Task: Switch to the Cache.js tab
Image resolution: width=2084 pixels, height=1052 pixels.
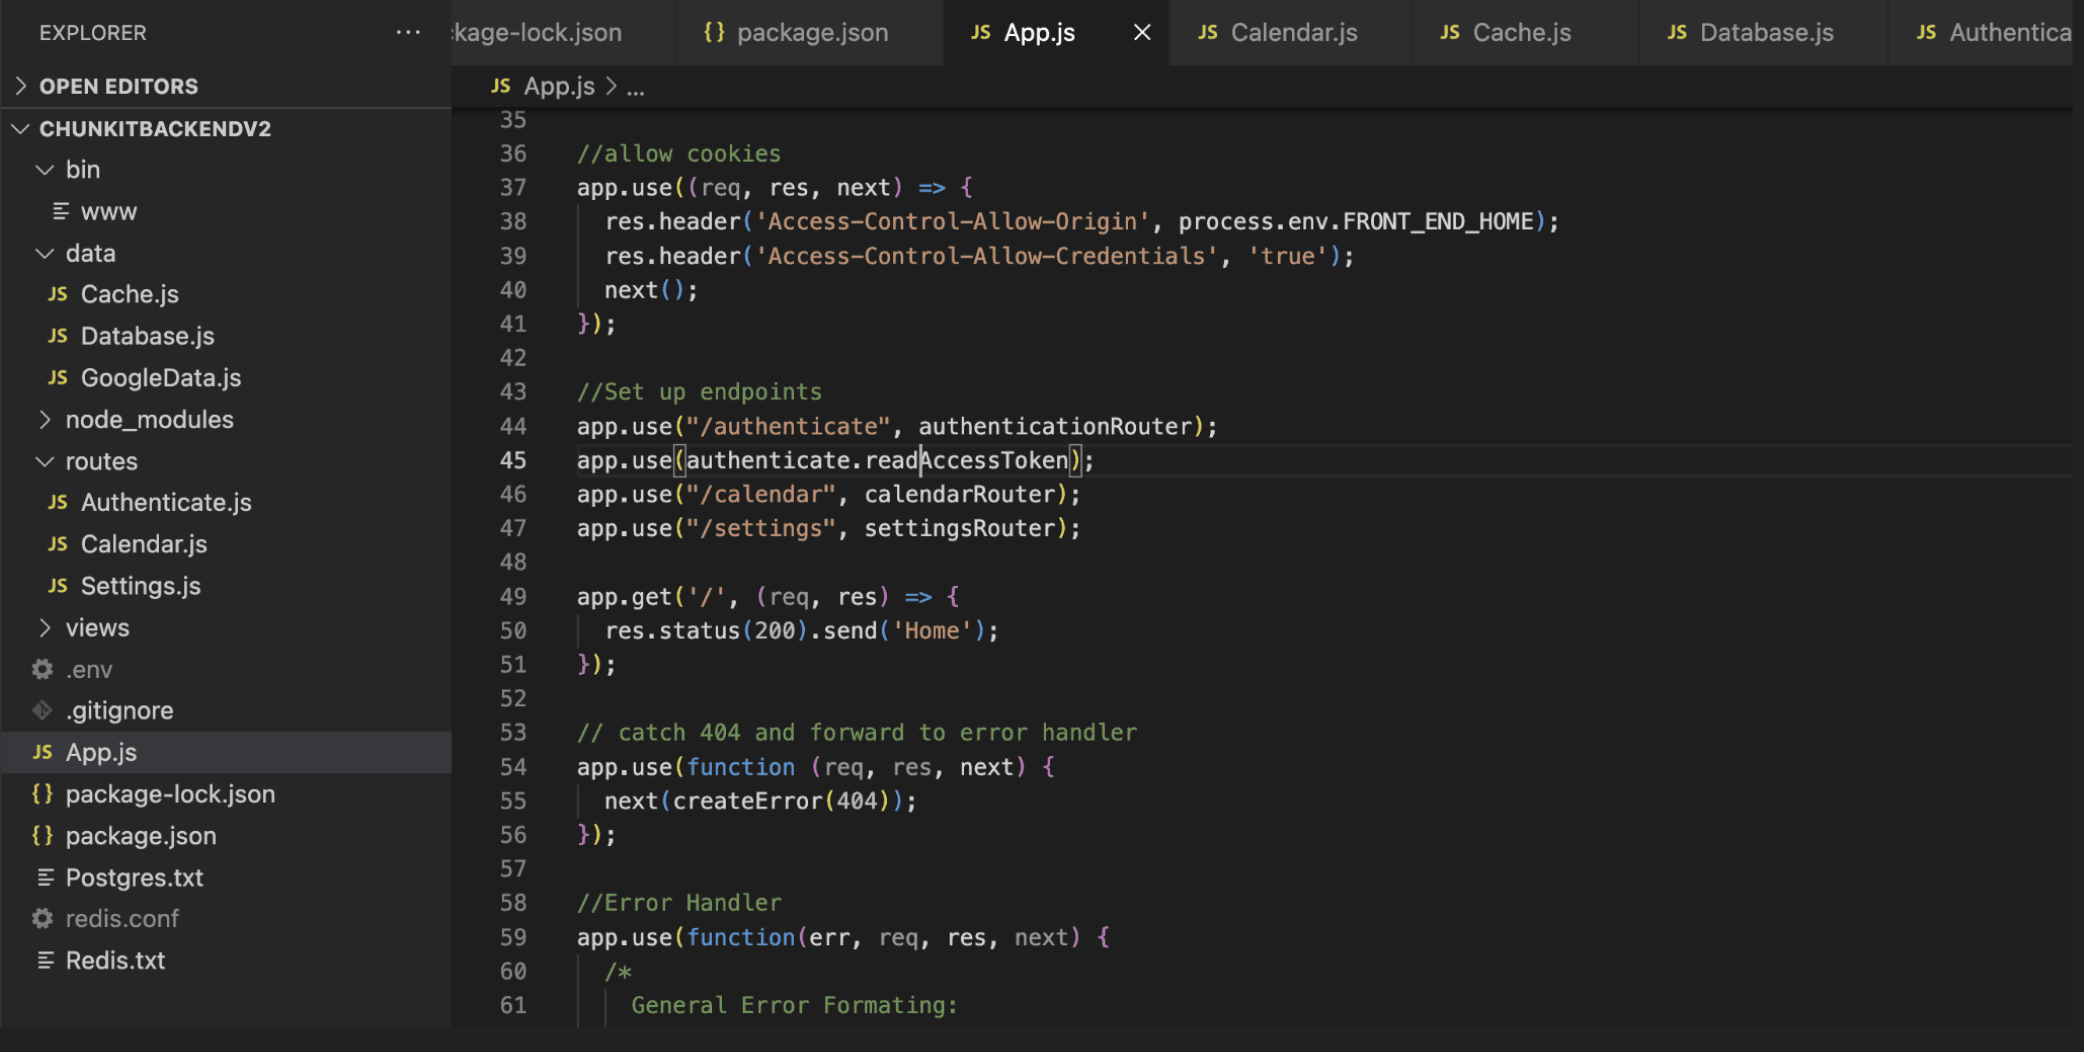Action: click(x=1525, y=33)
